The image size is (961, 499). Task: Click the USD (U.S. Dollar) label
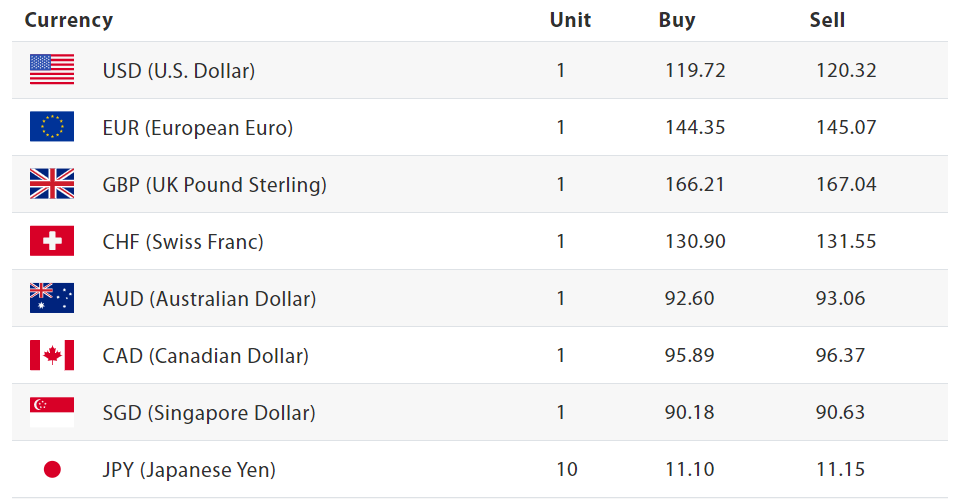pyautogui.click(x=179, y=71)
